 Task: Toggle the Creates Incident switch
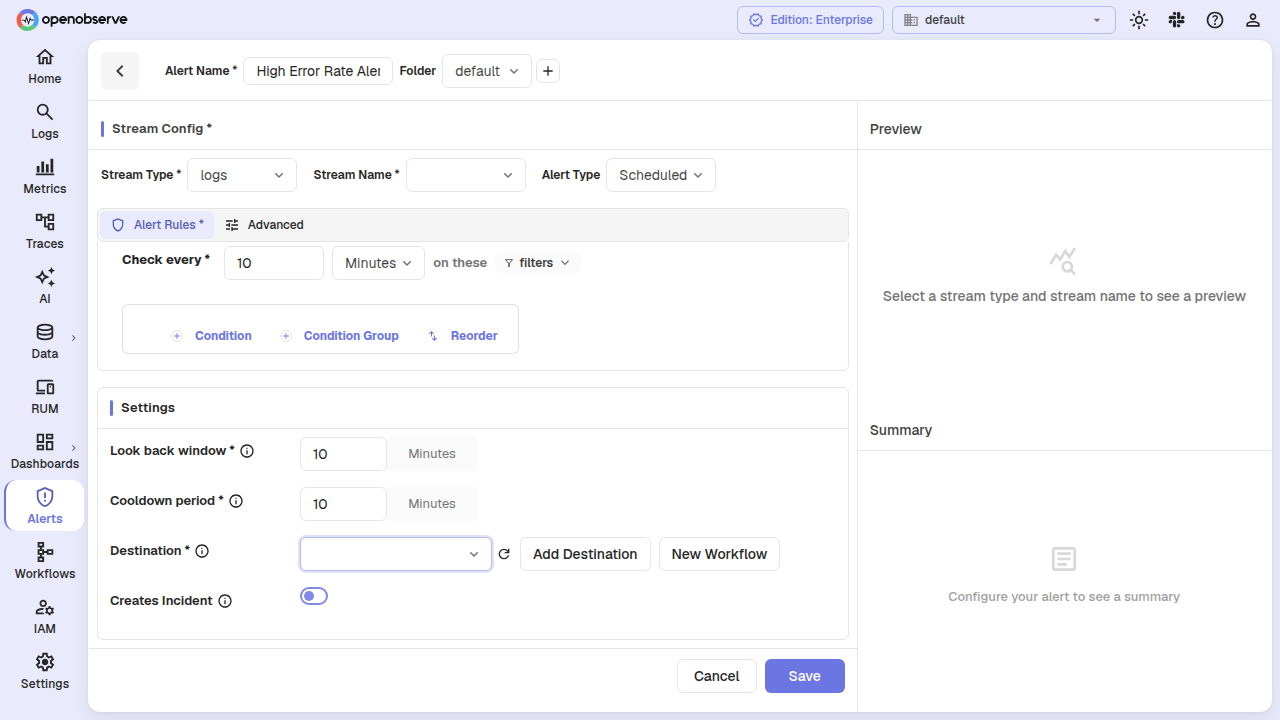click(314, 596)
